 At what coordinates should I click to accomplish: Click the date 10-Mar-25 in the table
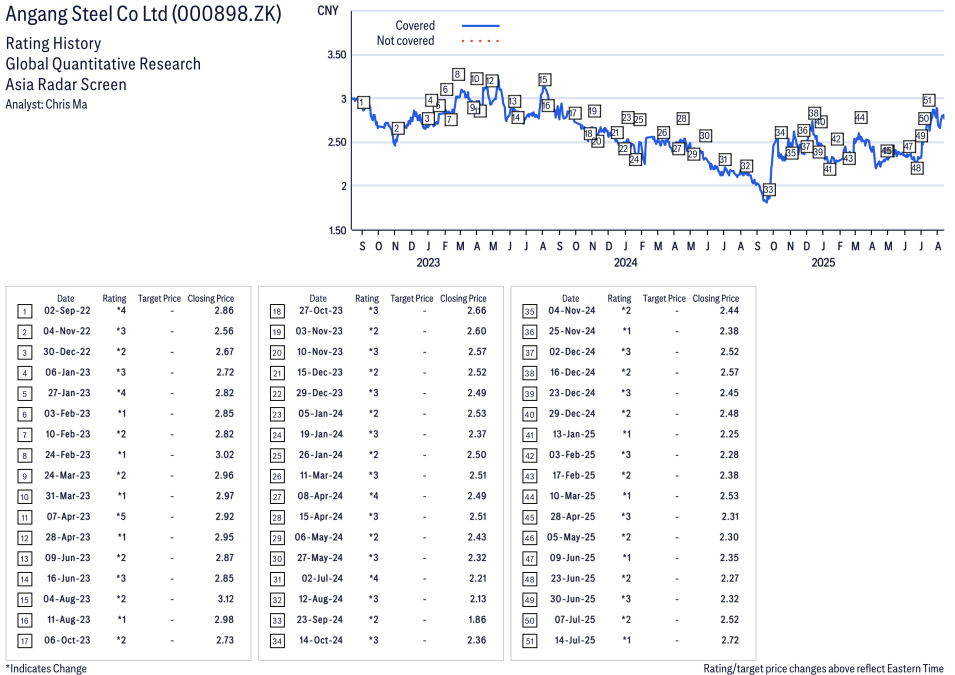573,496
